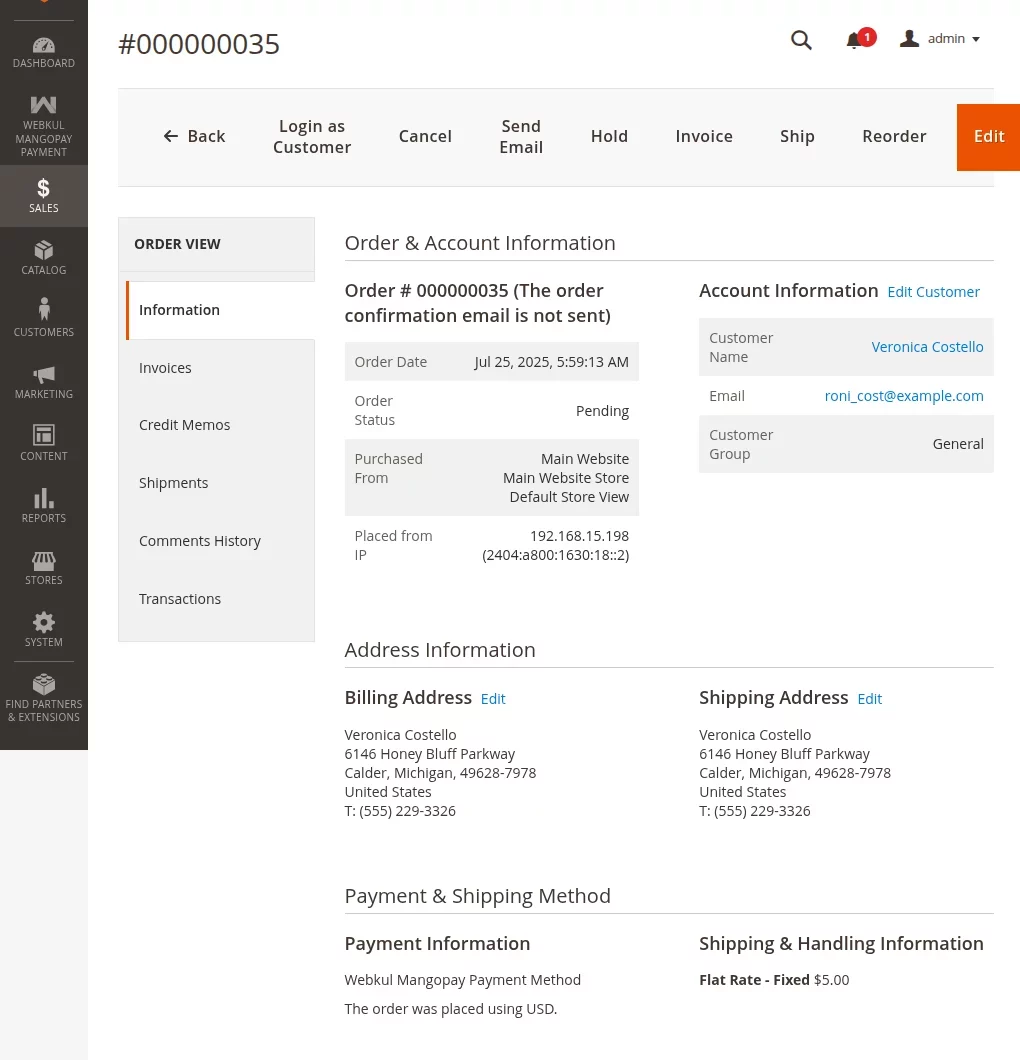Image resolution: width=1020 pixels, height=1060 pixels.
Task: Select the Sales icon in the sidebar
Action: [x=43, y=195]
